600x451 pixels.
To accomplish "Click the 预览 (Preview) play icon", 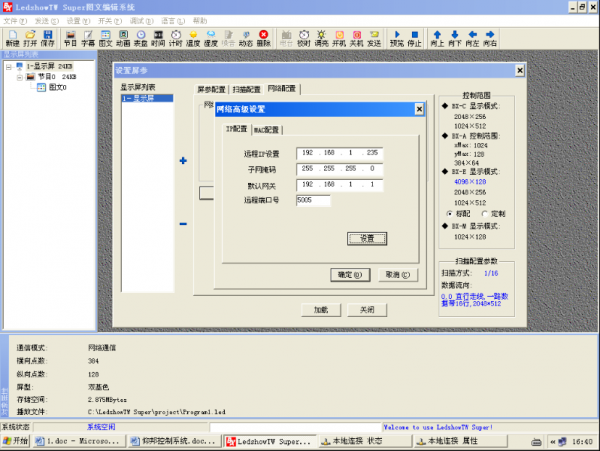I will click(397, 38).
